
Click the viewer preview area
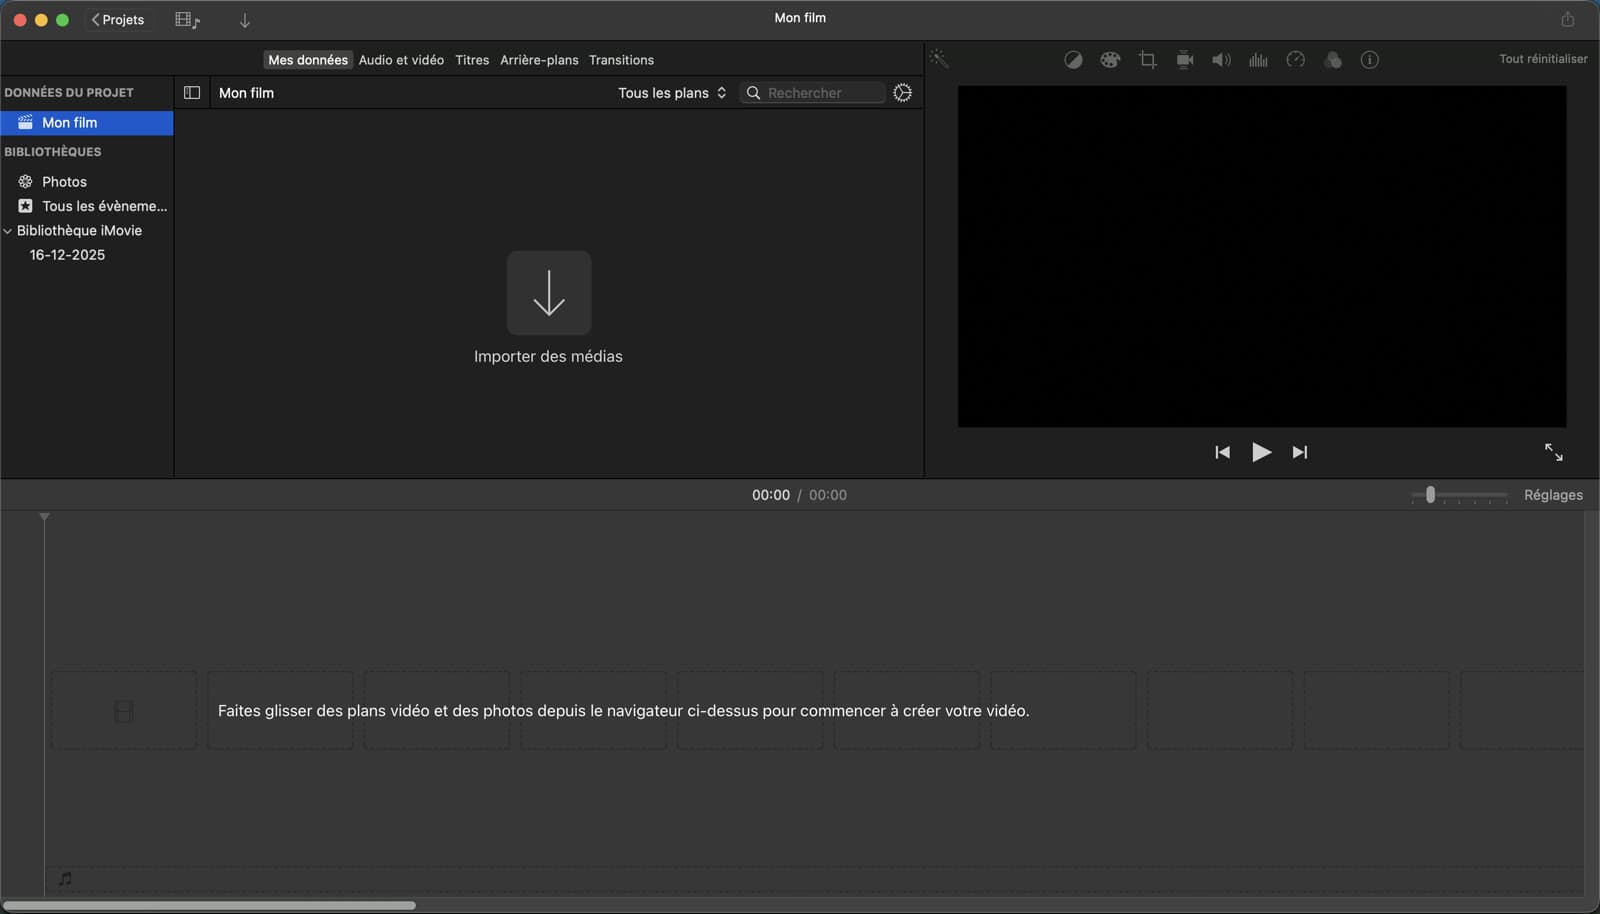(x=1262, y=256)
